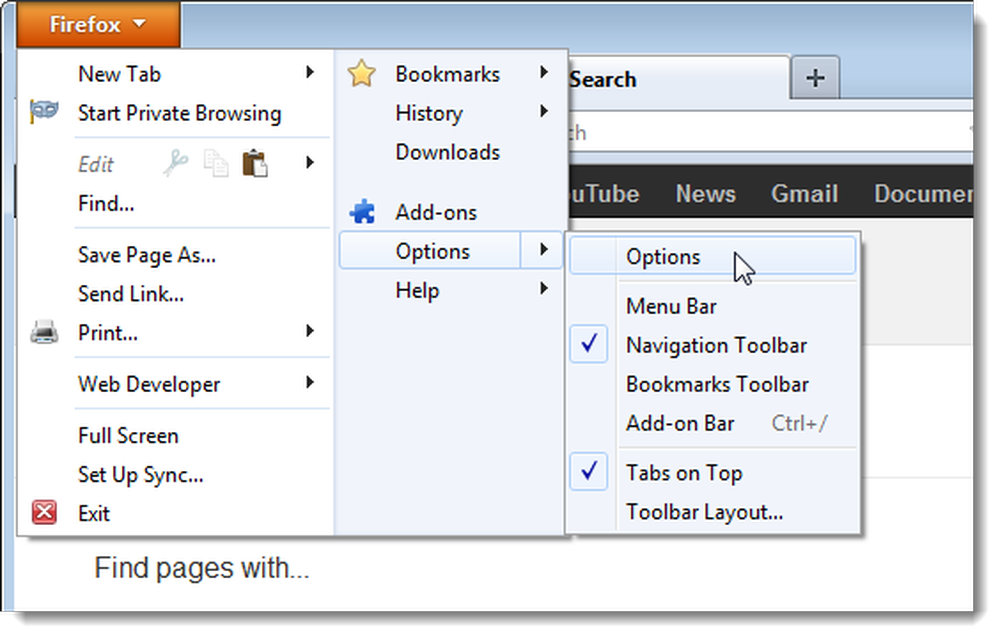Click the printer icon beside Print

click(44, 332)
